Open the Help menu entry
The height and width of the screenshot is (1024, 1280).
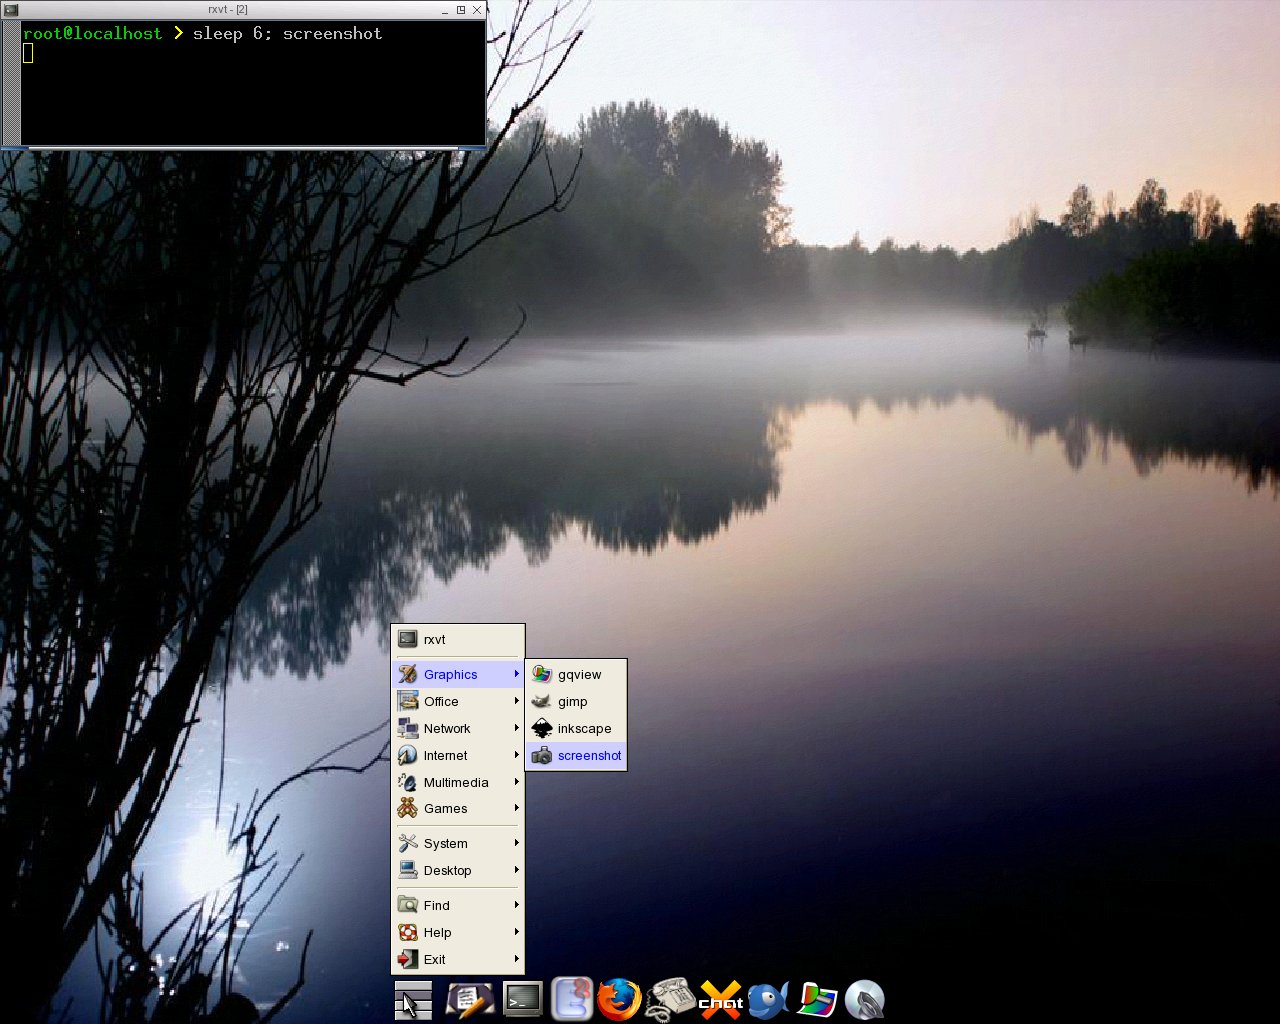(x=457, y=932)
